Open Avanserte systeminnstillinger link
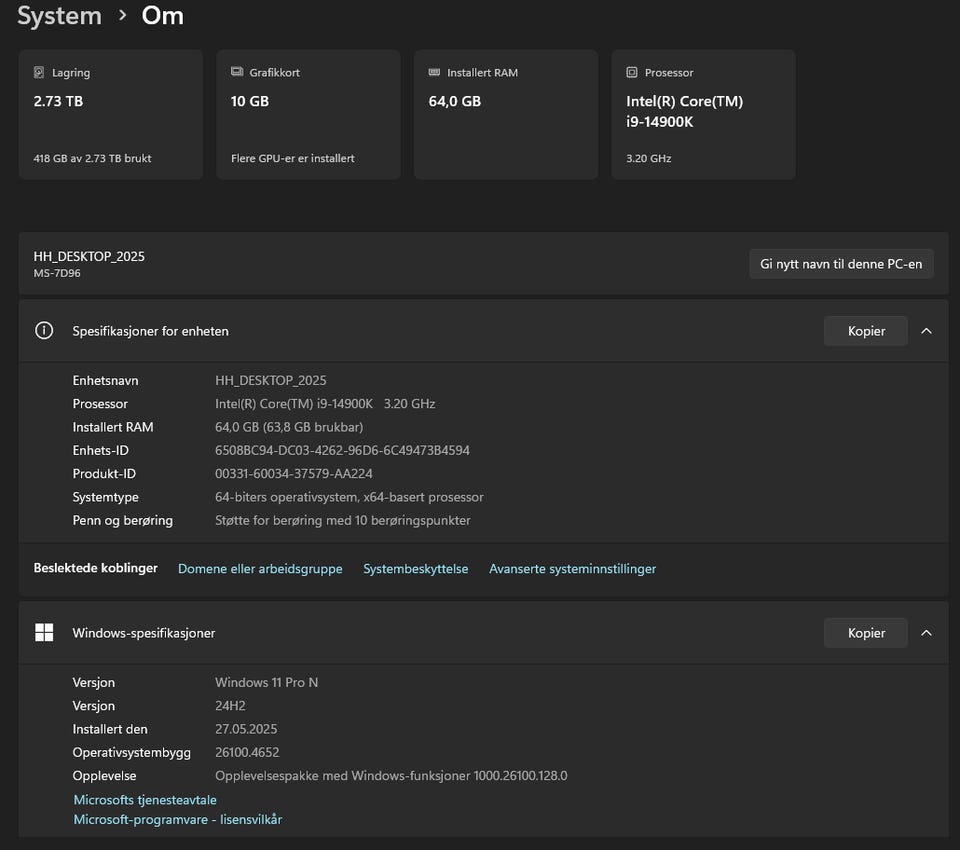960x850 pixels. pyautogui.click(x=572, y=569)
